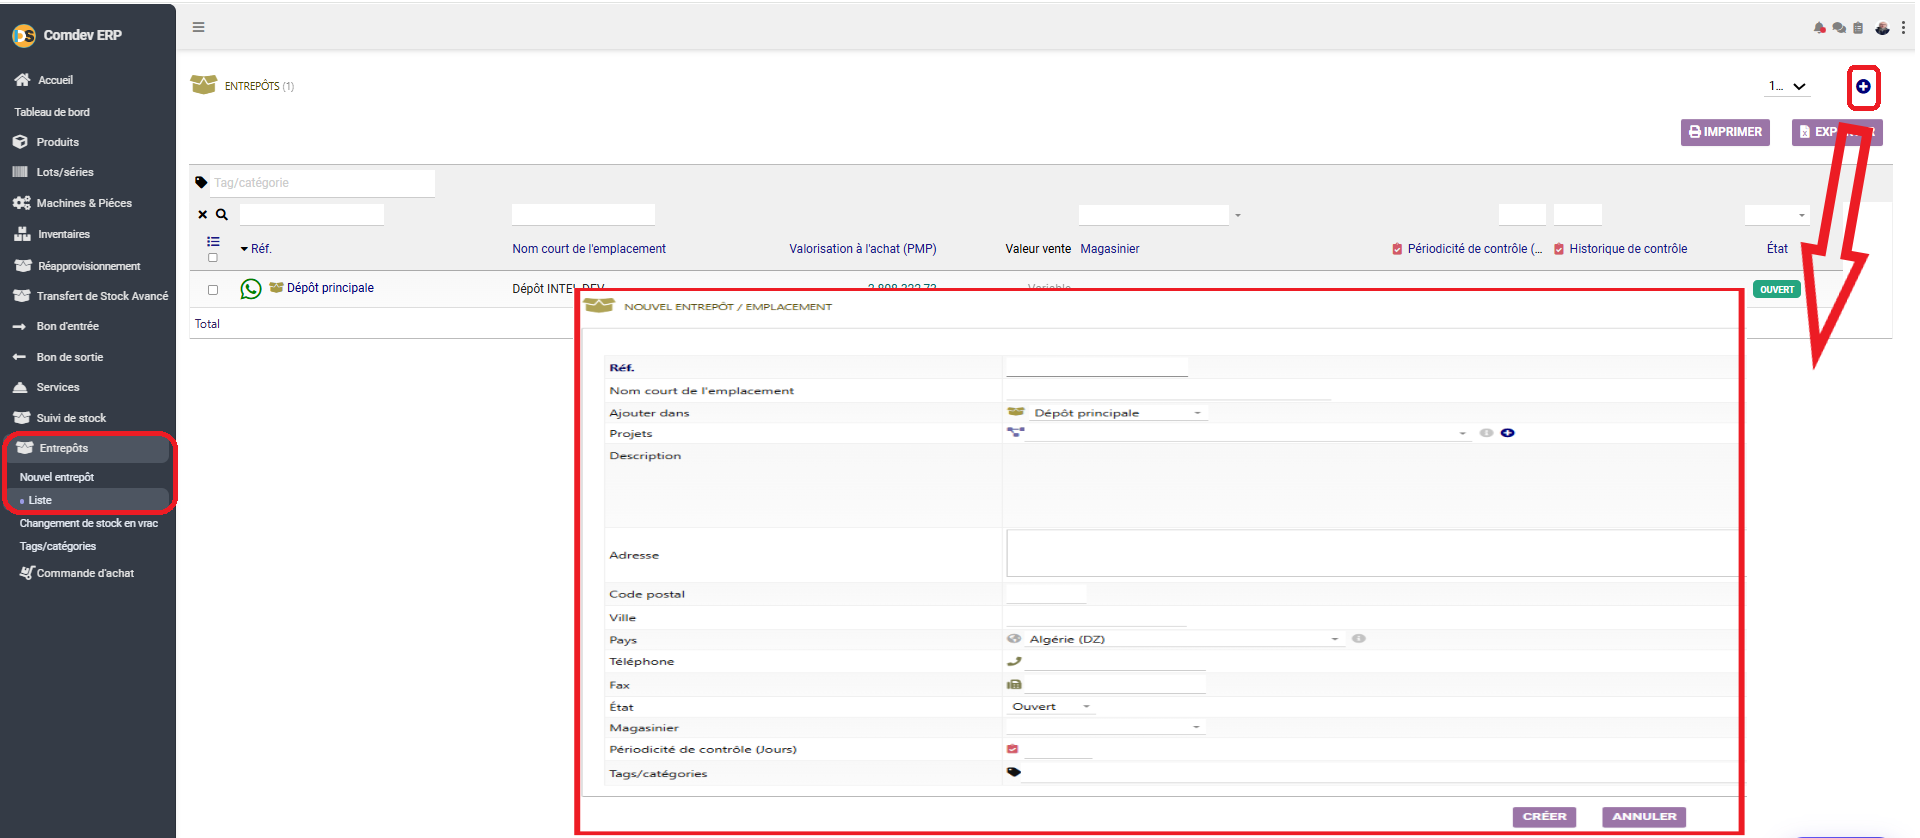Image resolution: width=1920 pixels, height=838 pixels.
Task: Click the phone icon in Téléphone row
Action: [x=1014, y=661]
